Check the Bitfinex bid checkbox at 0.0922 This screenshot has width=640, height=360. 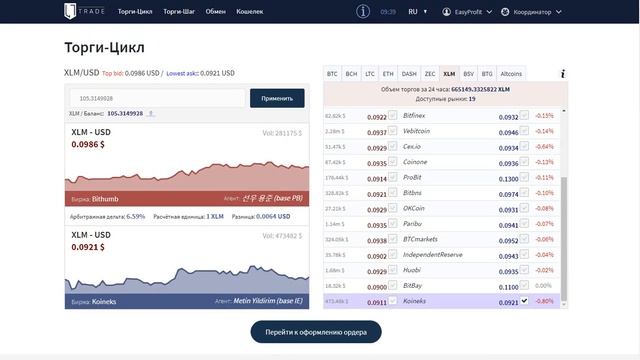[x=392, y=115]
